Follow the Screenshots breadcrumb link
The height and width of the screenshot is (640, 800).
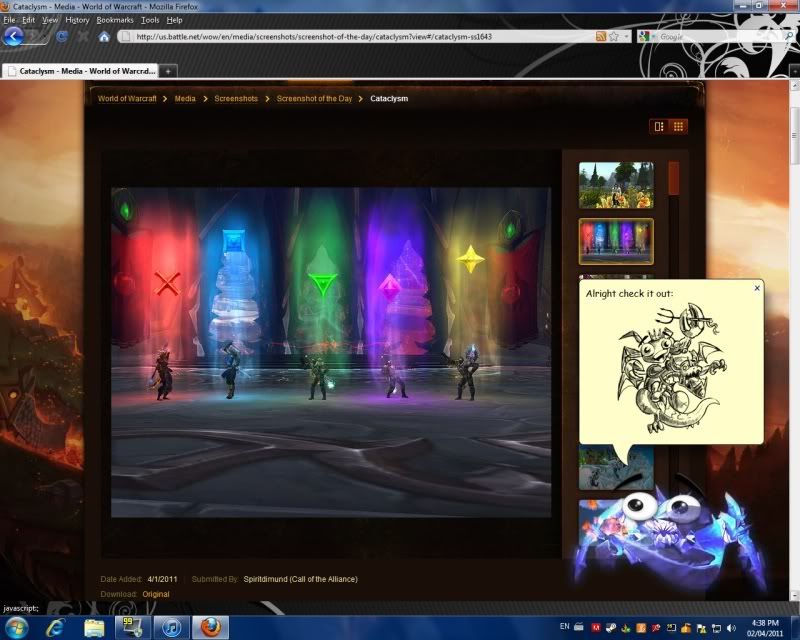(236, 99)
